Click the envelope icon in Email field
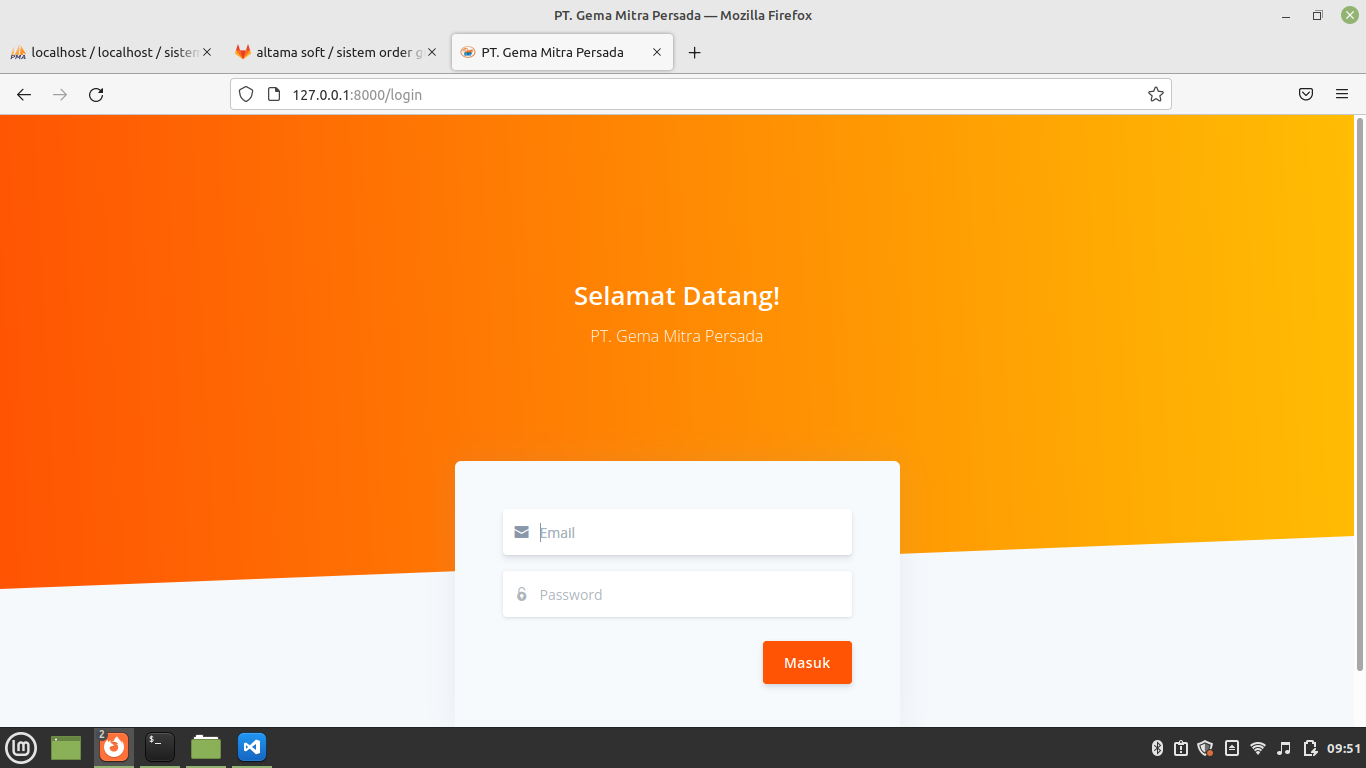Image resolution: width=1366 pixels, height=768 pixels. (x=521, y=532)
